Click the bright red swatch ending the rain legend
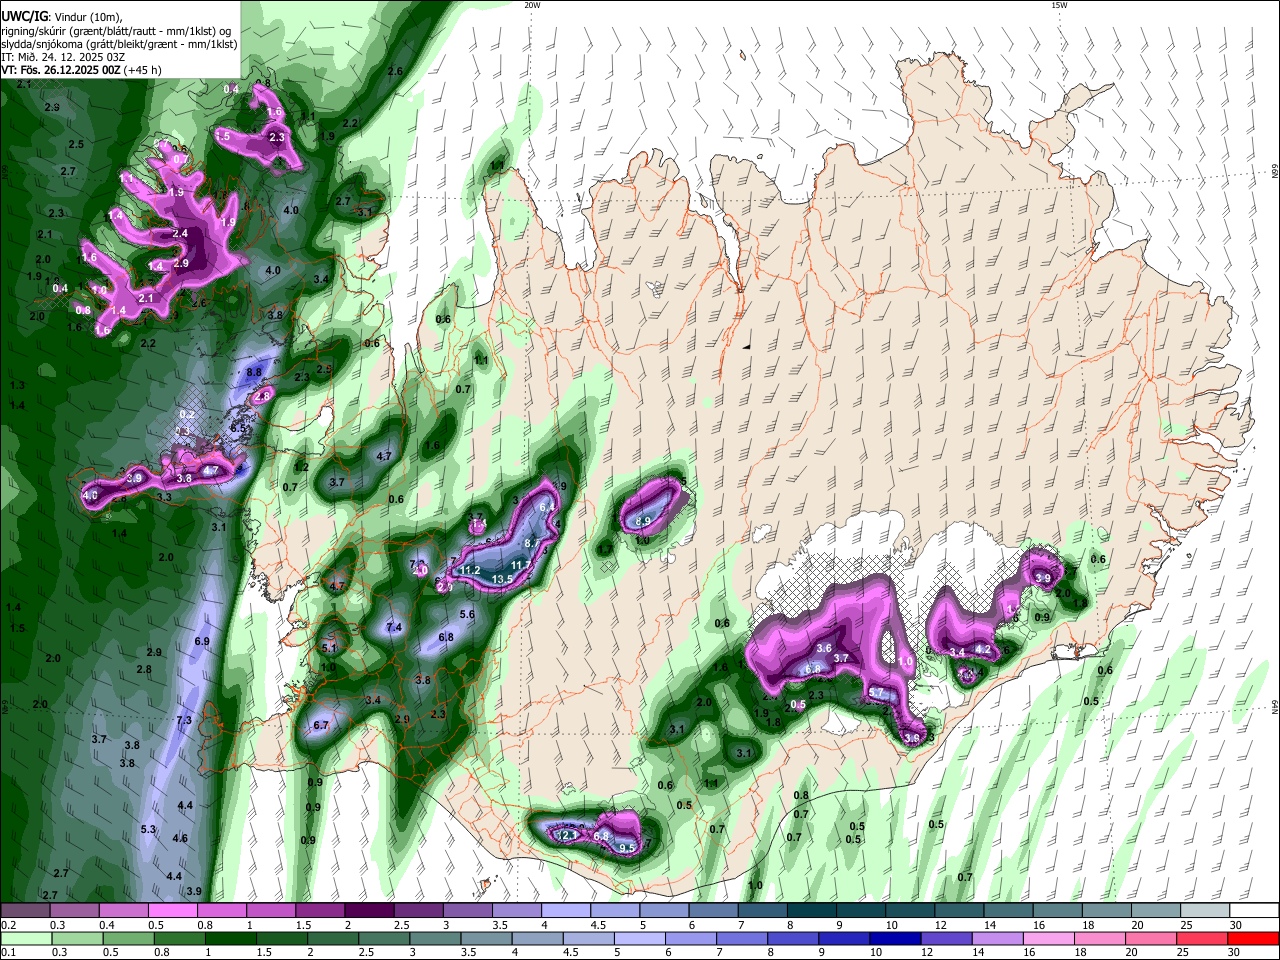This screenshot has width=1280, height=960. pyautogui.click(x=1253, y=938)
